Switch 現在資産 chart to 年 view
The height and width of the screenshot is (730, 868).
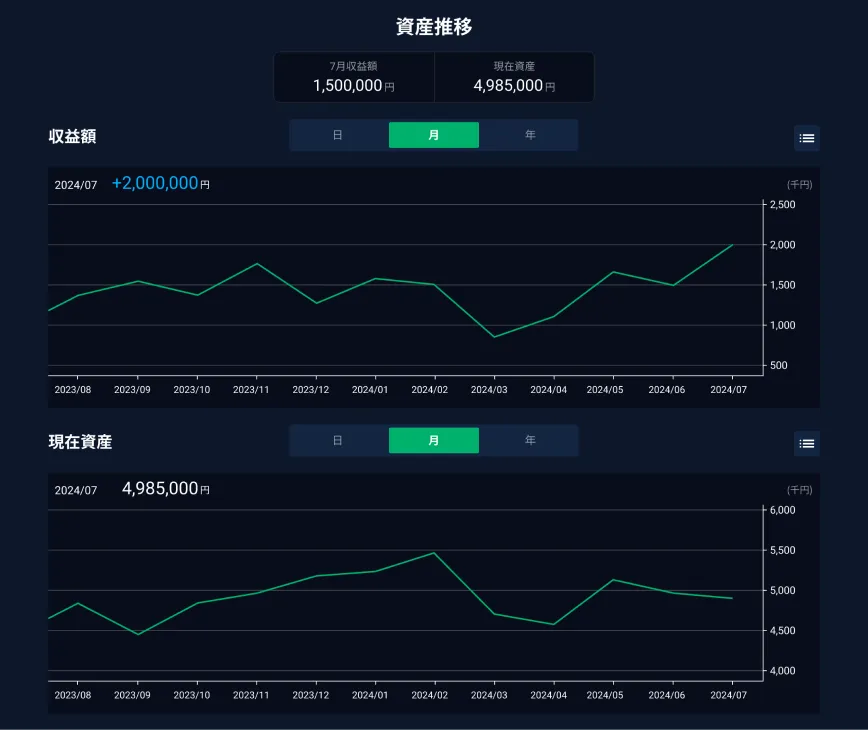[x=530, y=441]
